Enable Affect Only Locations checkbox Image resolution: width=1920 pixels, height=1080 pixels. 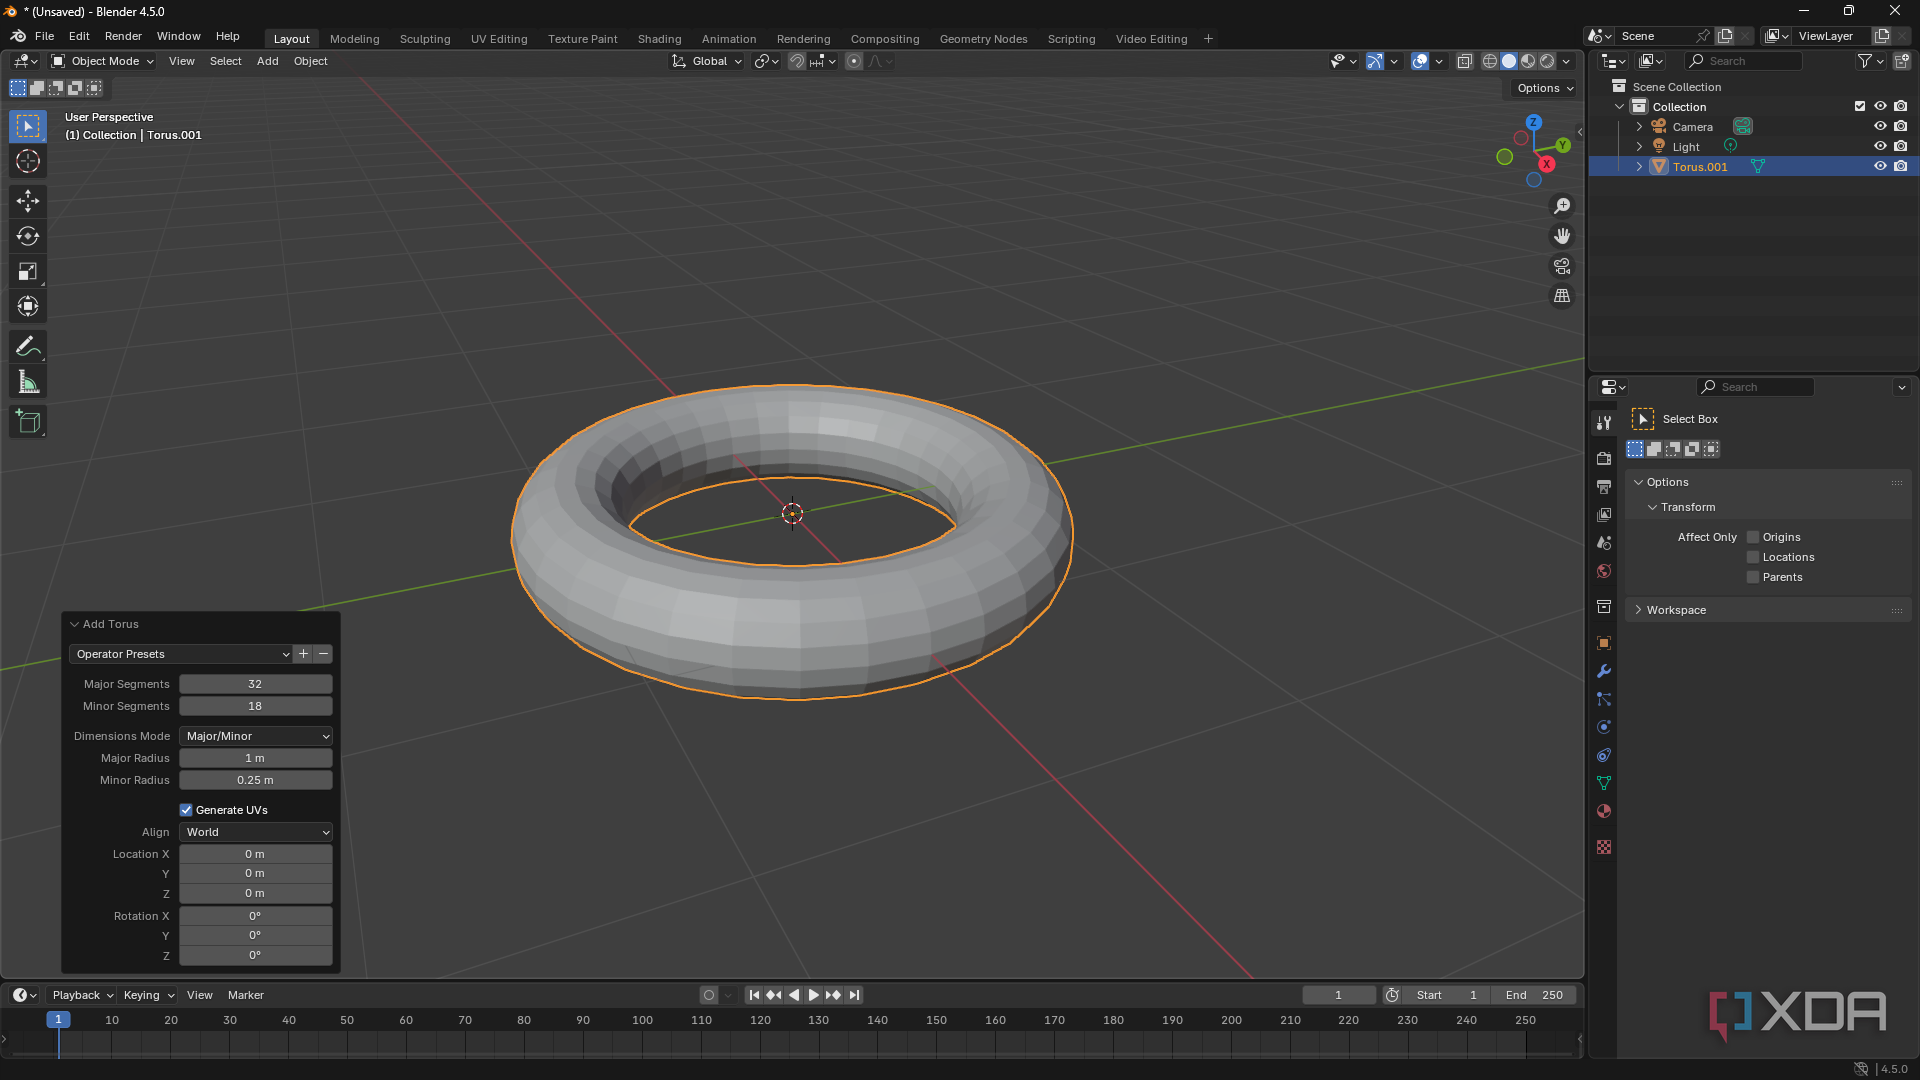(x=1753, y=557)
